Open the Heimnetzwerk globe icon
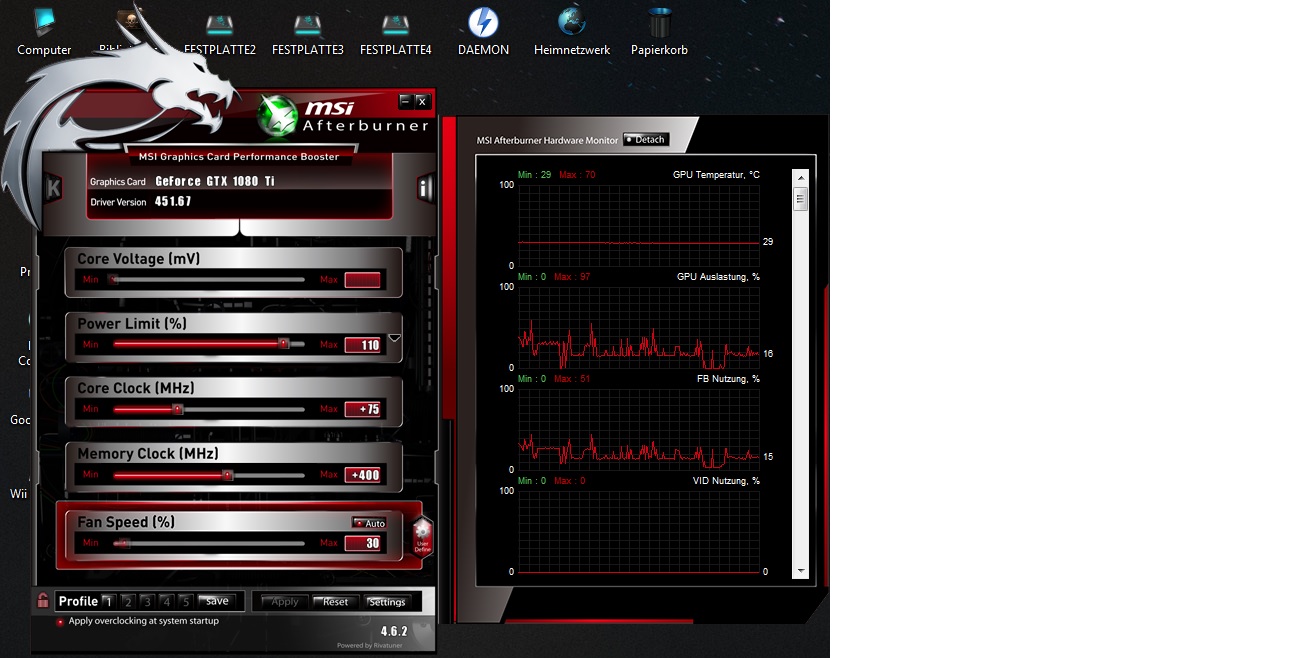 coord(572,31)
